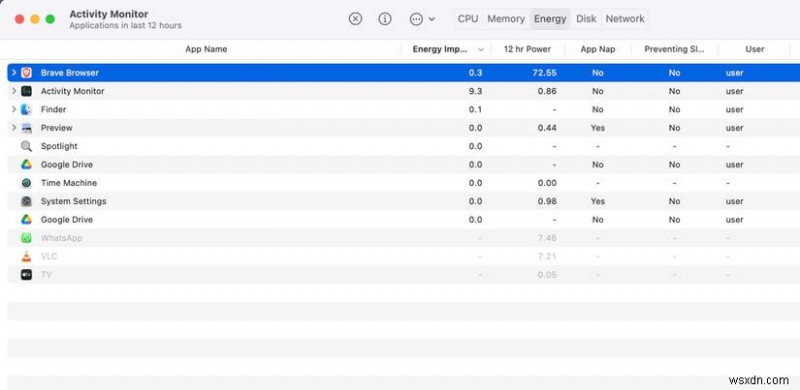This screenshot has width=800, height=390.
Task: Open the ellipsis more options menu
Action: coord(422,19)
